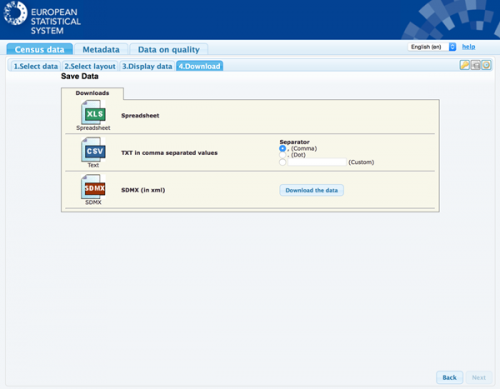Image resolution: width=500 pixels, height=389 pixels.
Task: Click the custom separator text field
Action: pyautogui.click(x=317, y=162)
